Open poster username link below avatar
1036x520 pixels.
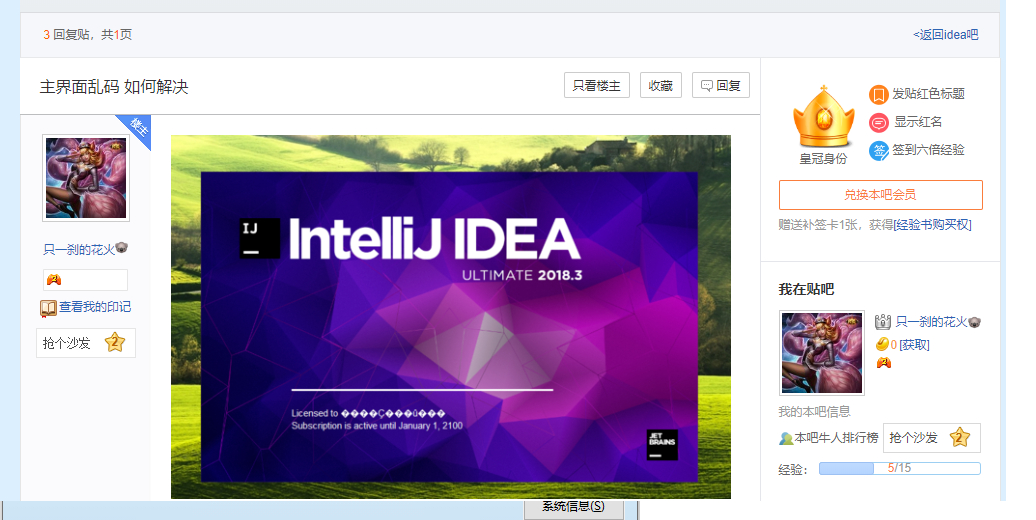click(x=79, y=249)
